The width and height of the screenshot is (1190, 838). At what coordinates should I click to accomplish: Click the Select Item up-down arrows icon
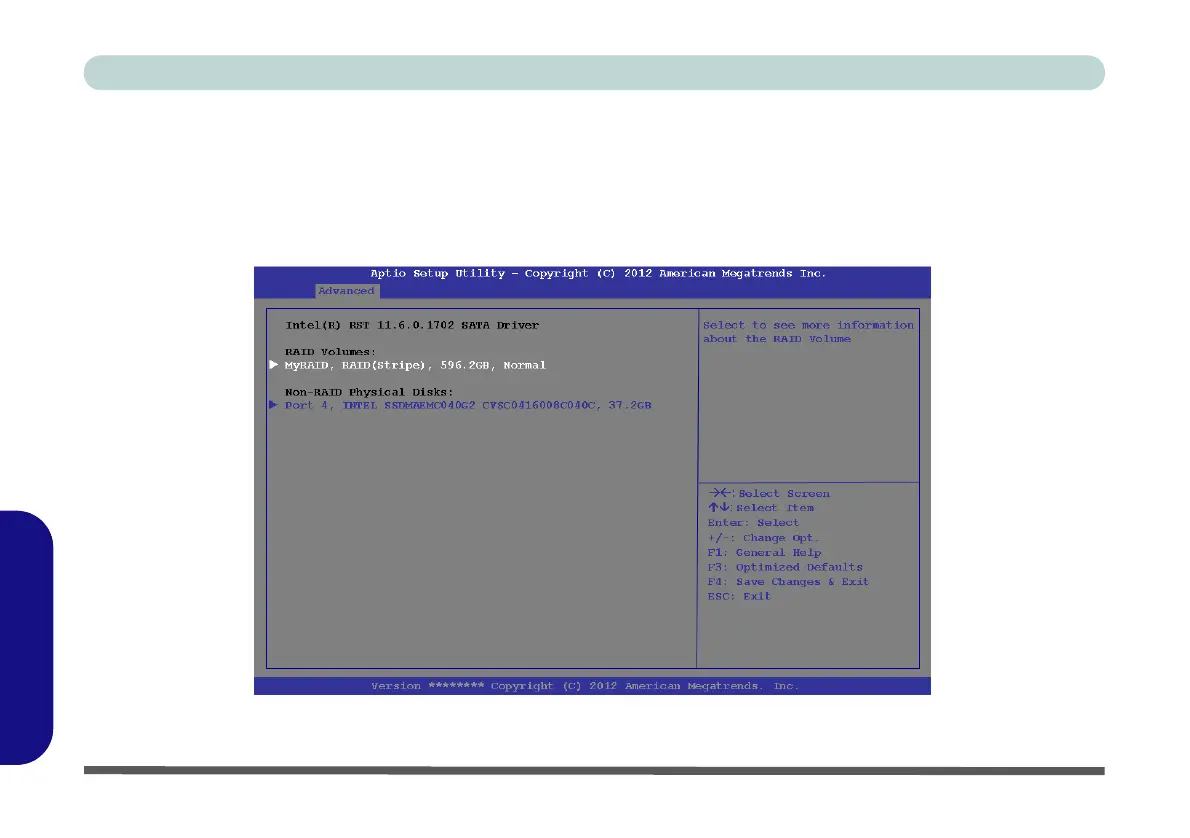pyautogui.click(x=719, y=508)
